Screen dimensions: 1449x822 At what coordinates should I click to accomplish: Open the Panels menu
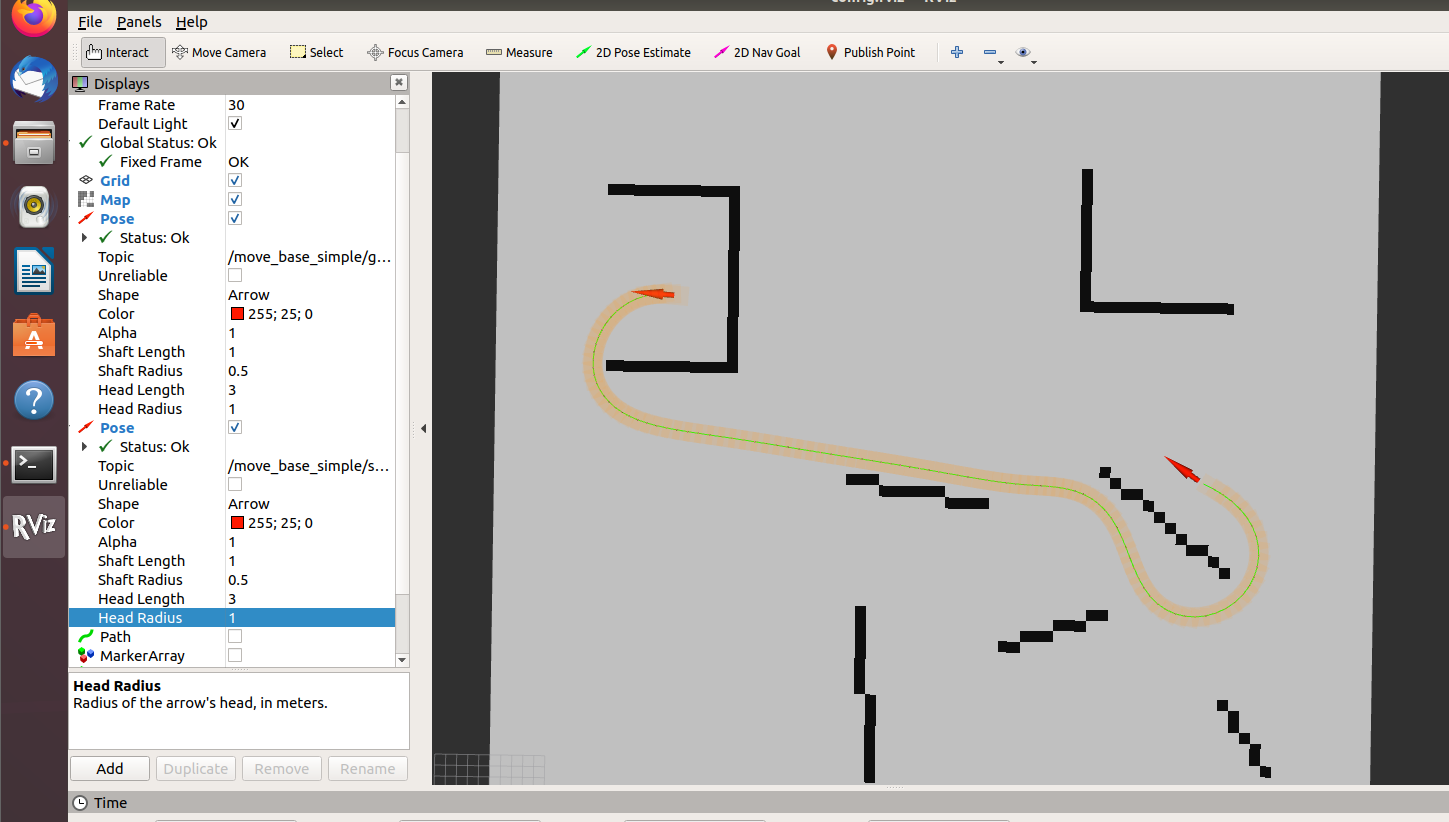coord(139,21)
